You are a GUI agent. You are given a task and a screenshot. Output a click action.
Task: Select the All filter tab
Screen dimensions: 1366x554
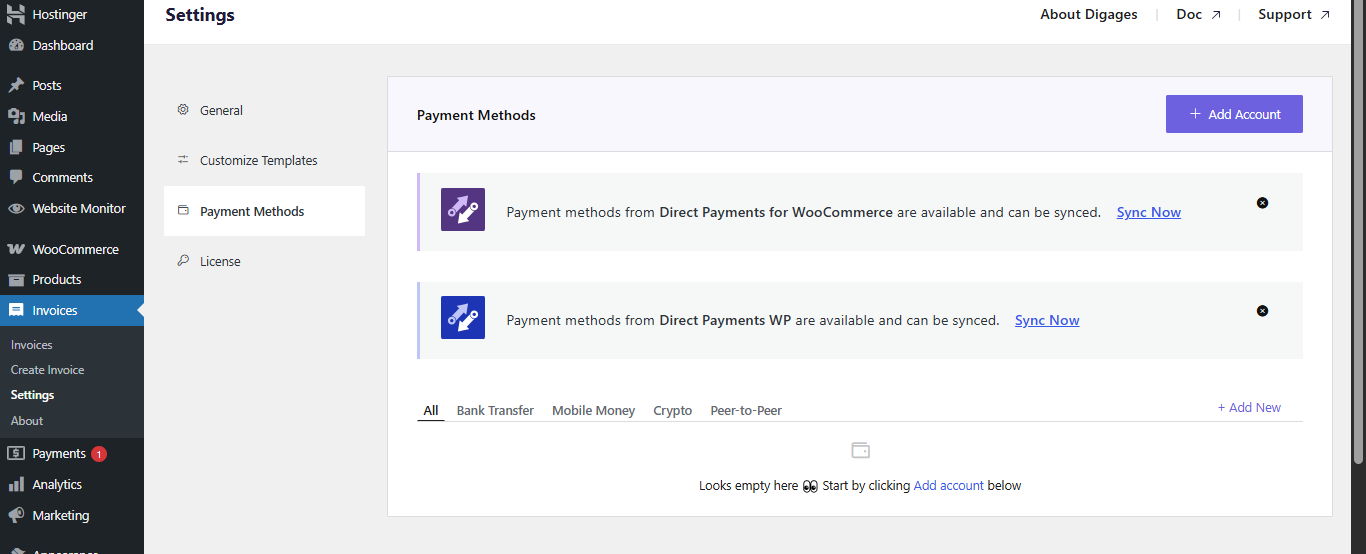[x=431, y=410]
